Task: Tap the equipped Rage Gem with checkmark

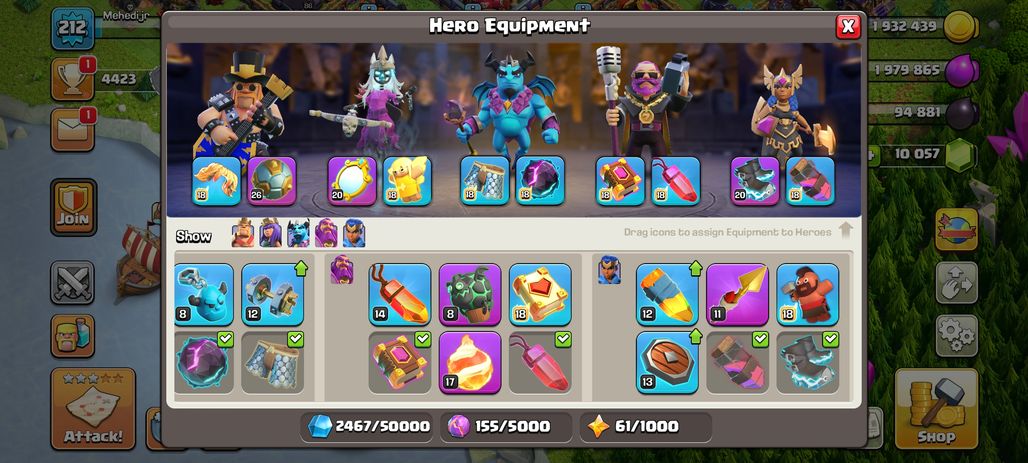Action: pyautogui.click(x=540, y=363)
